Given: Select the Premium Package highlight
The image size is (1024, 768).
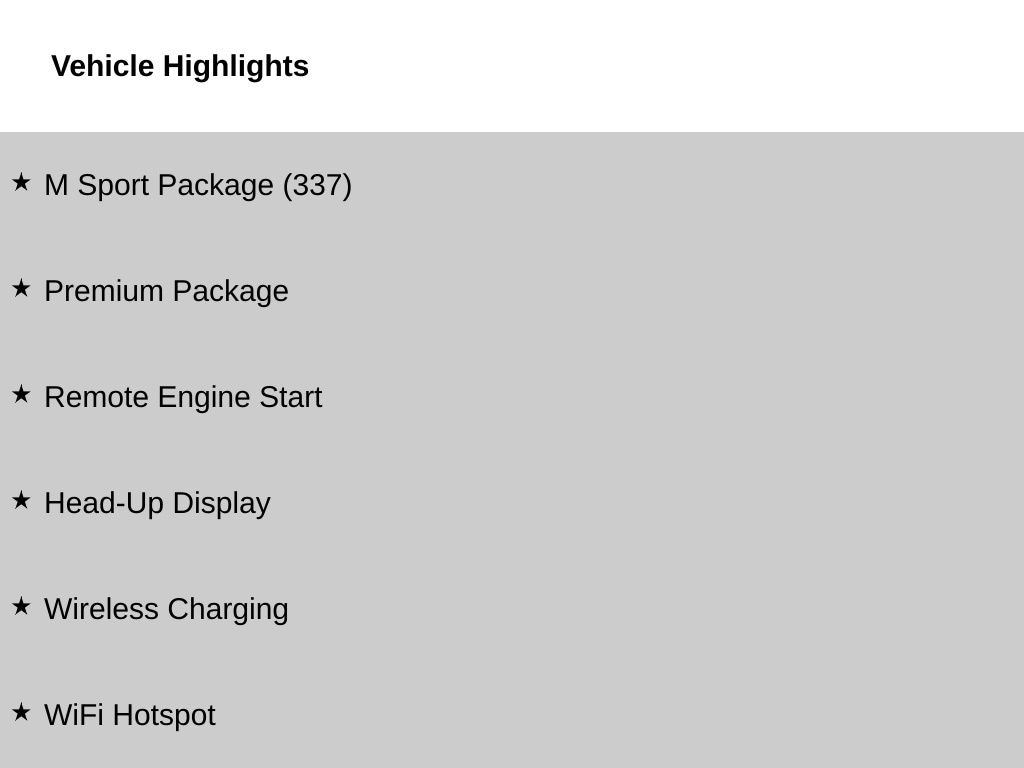Looking at the screenshot, I should [167, 291].
